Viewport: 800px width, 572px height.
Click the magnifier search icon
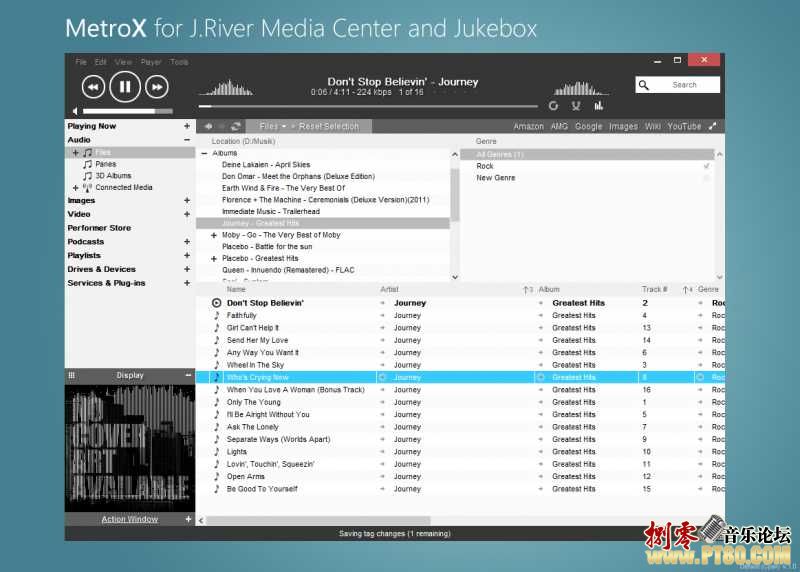point(644,85)
